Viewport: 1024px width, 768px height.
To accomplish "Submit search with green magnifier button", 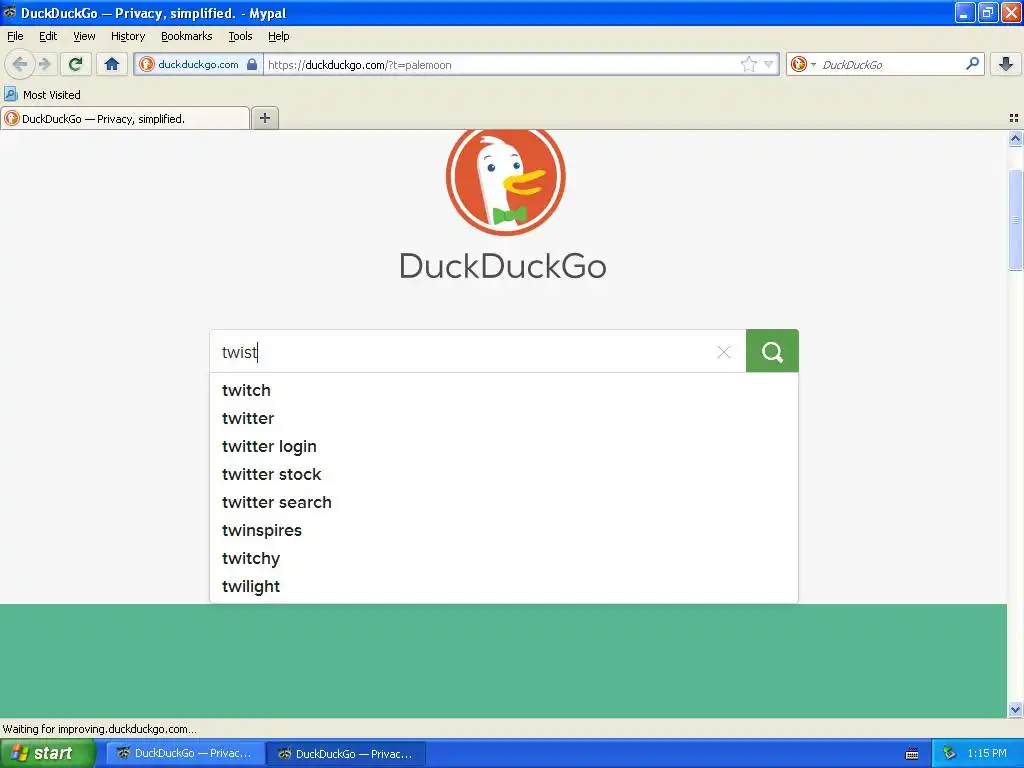I will (772, 351).
